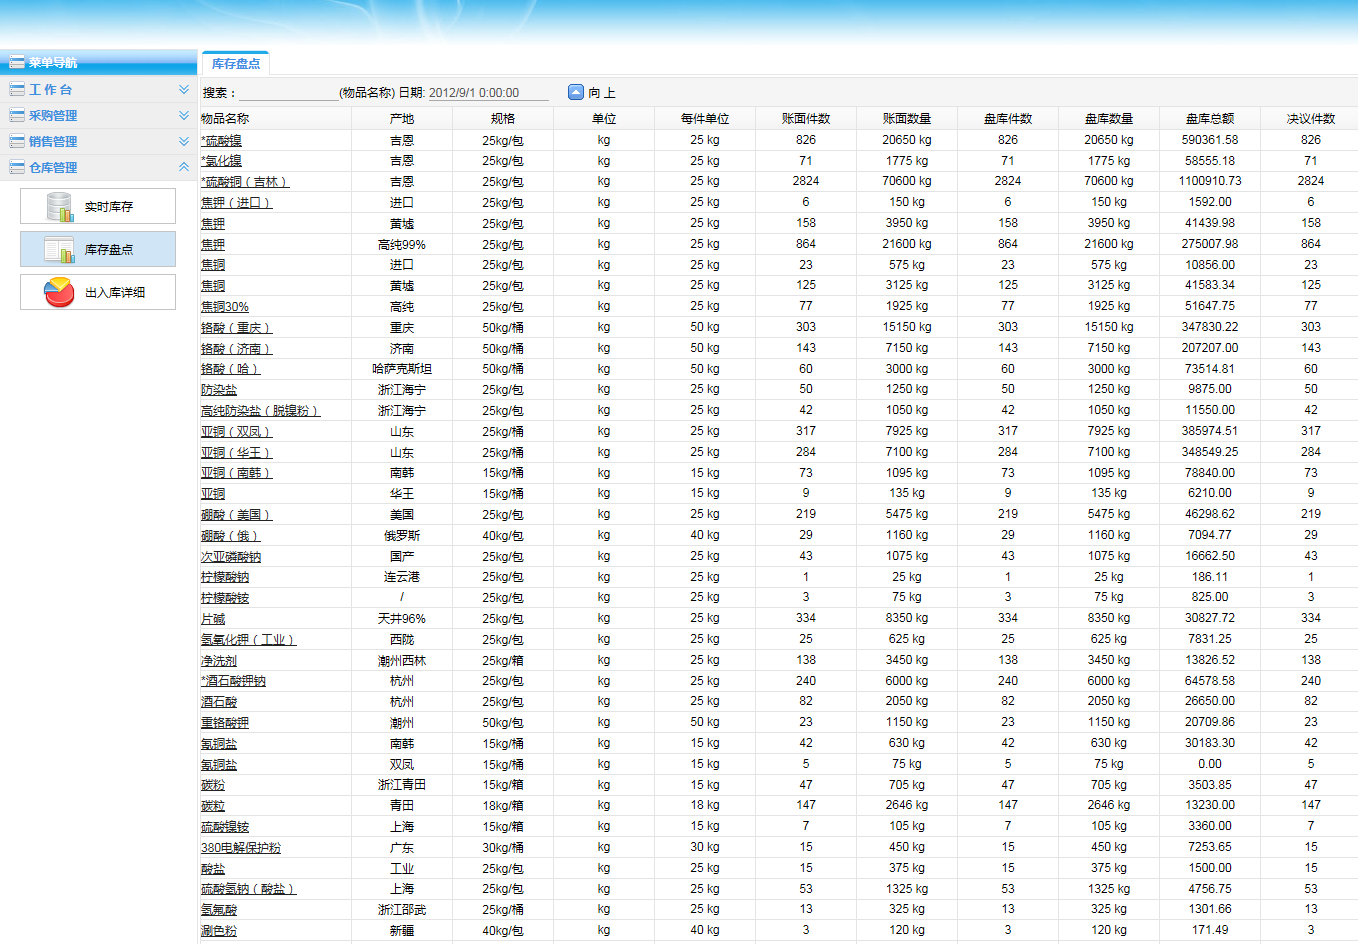Switch to the 库存盘点 tab
The width and height of the screenshot is (1358, 944).
click(236, 63)
